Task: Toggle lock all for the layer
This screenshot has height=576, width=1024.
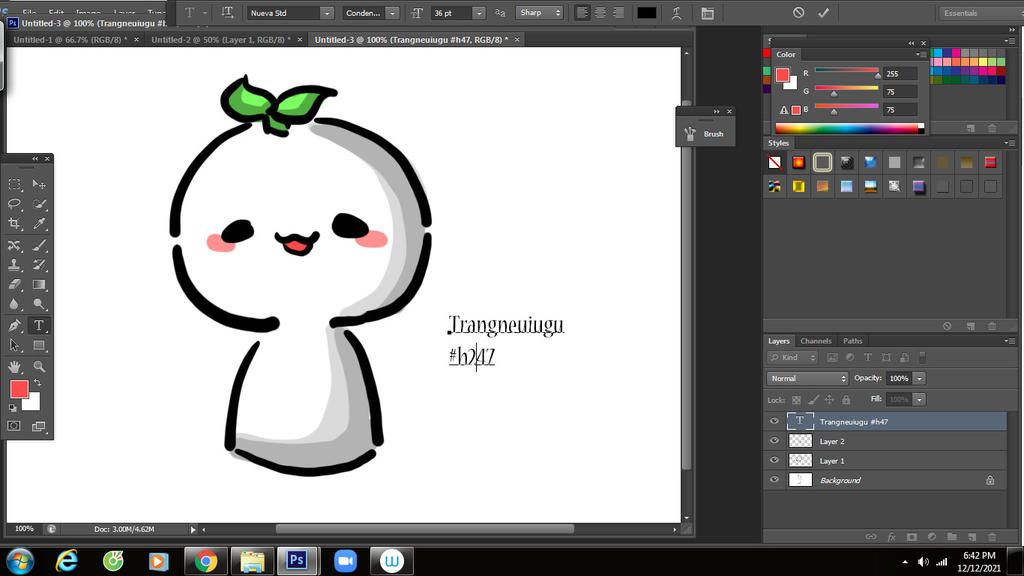Action: click(846, 400)
